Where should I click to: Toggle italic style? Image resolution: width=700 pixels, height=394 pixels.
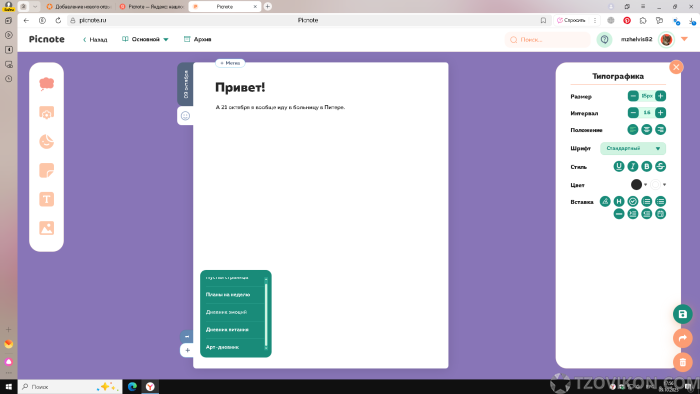click(x=633, y=166)
